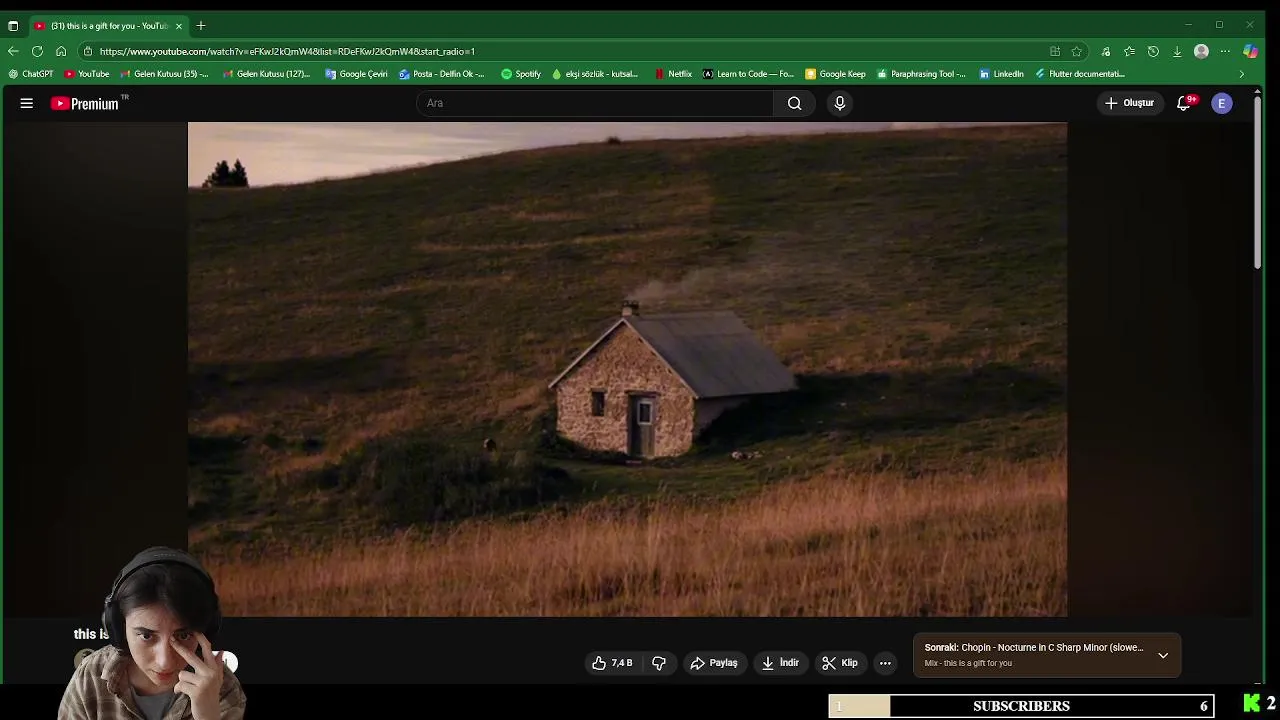This screenshot has height=720, width=1280.
Task: Click the video player to pause
Action: pos(627,369)
